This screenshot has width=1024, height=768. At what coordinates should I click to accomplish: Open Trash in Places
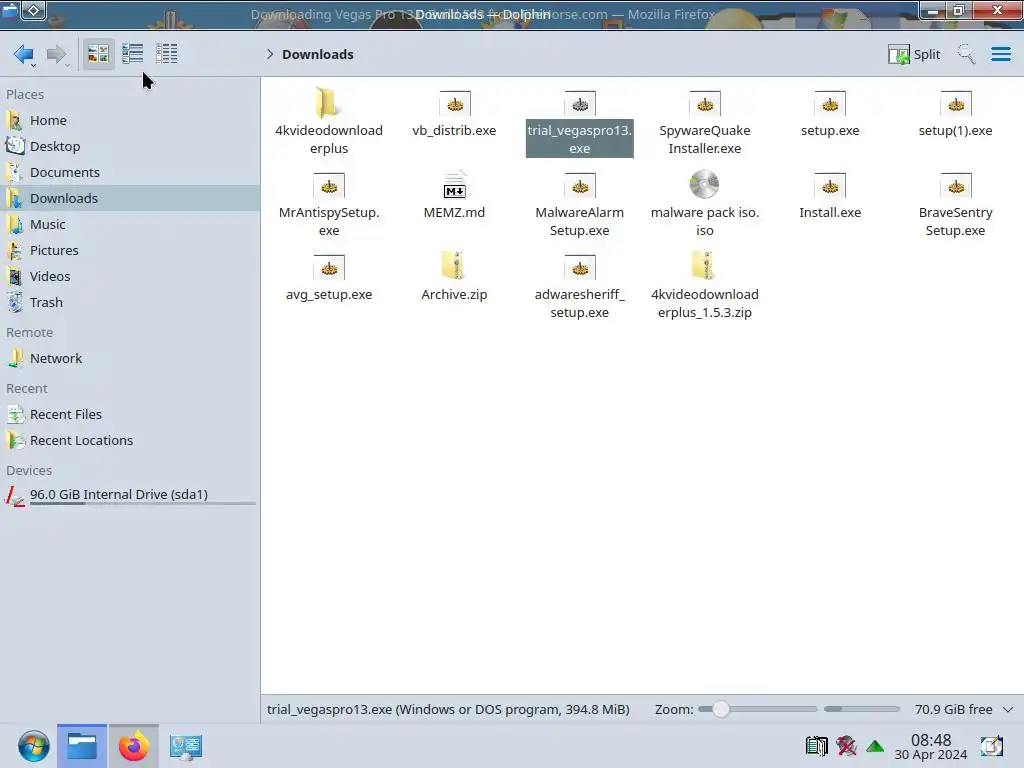tap(130, 302)
